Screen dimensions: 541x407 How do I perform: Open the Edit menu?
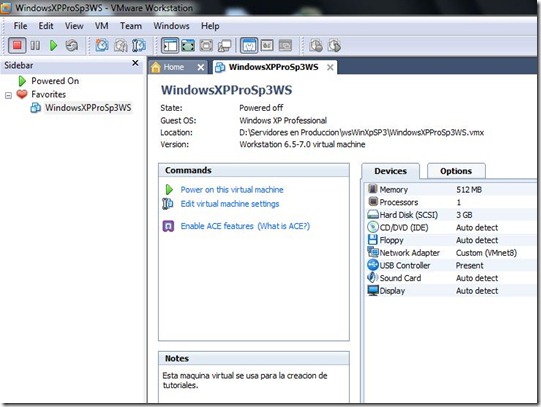click(x=46, y=26)
